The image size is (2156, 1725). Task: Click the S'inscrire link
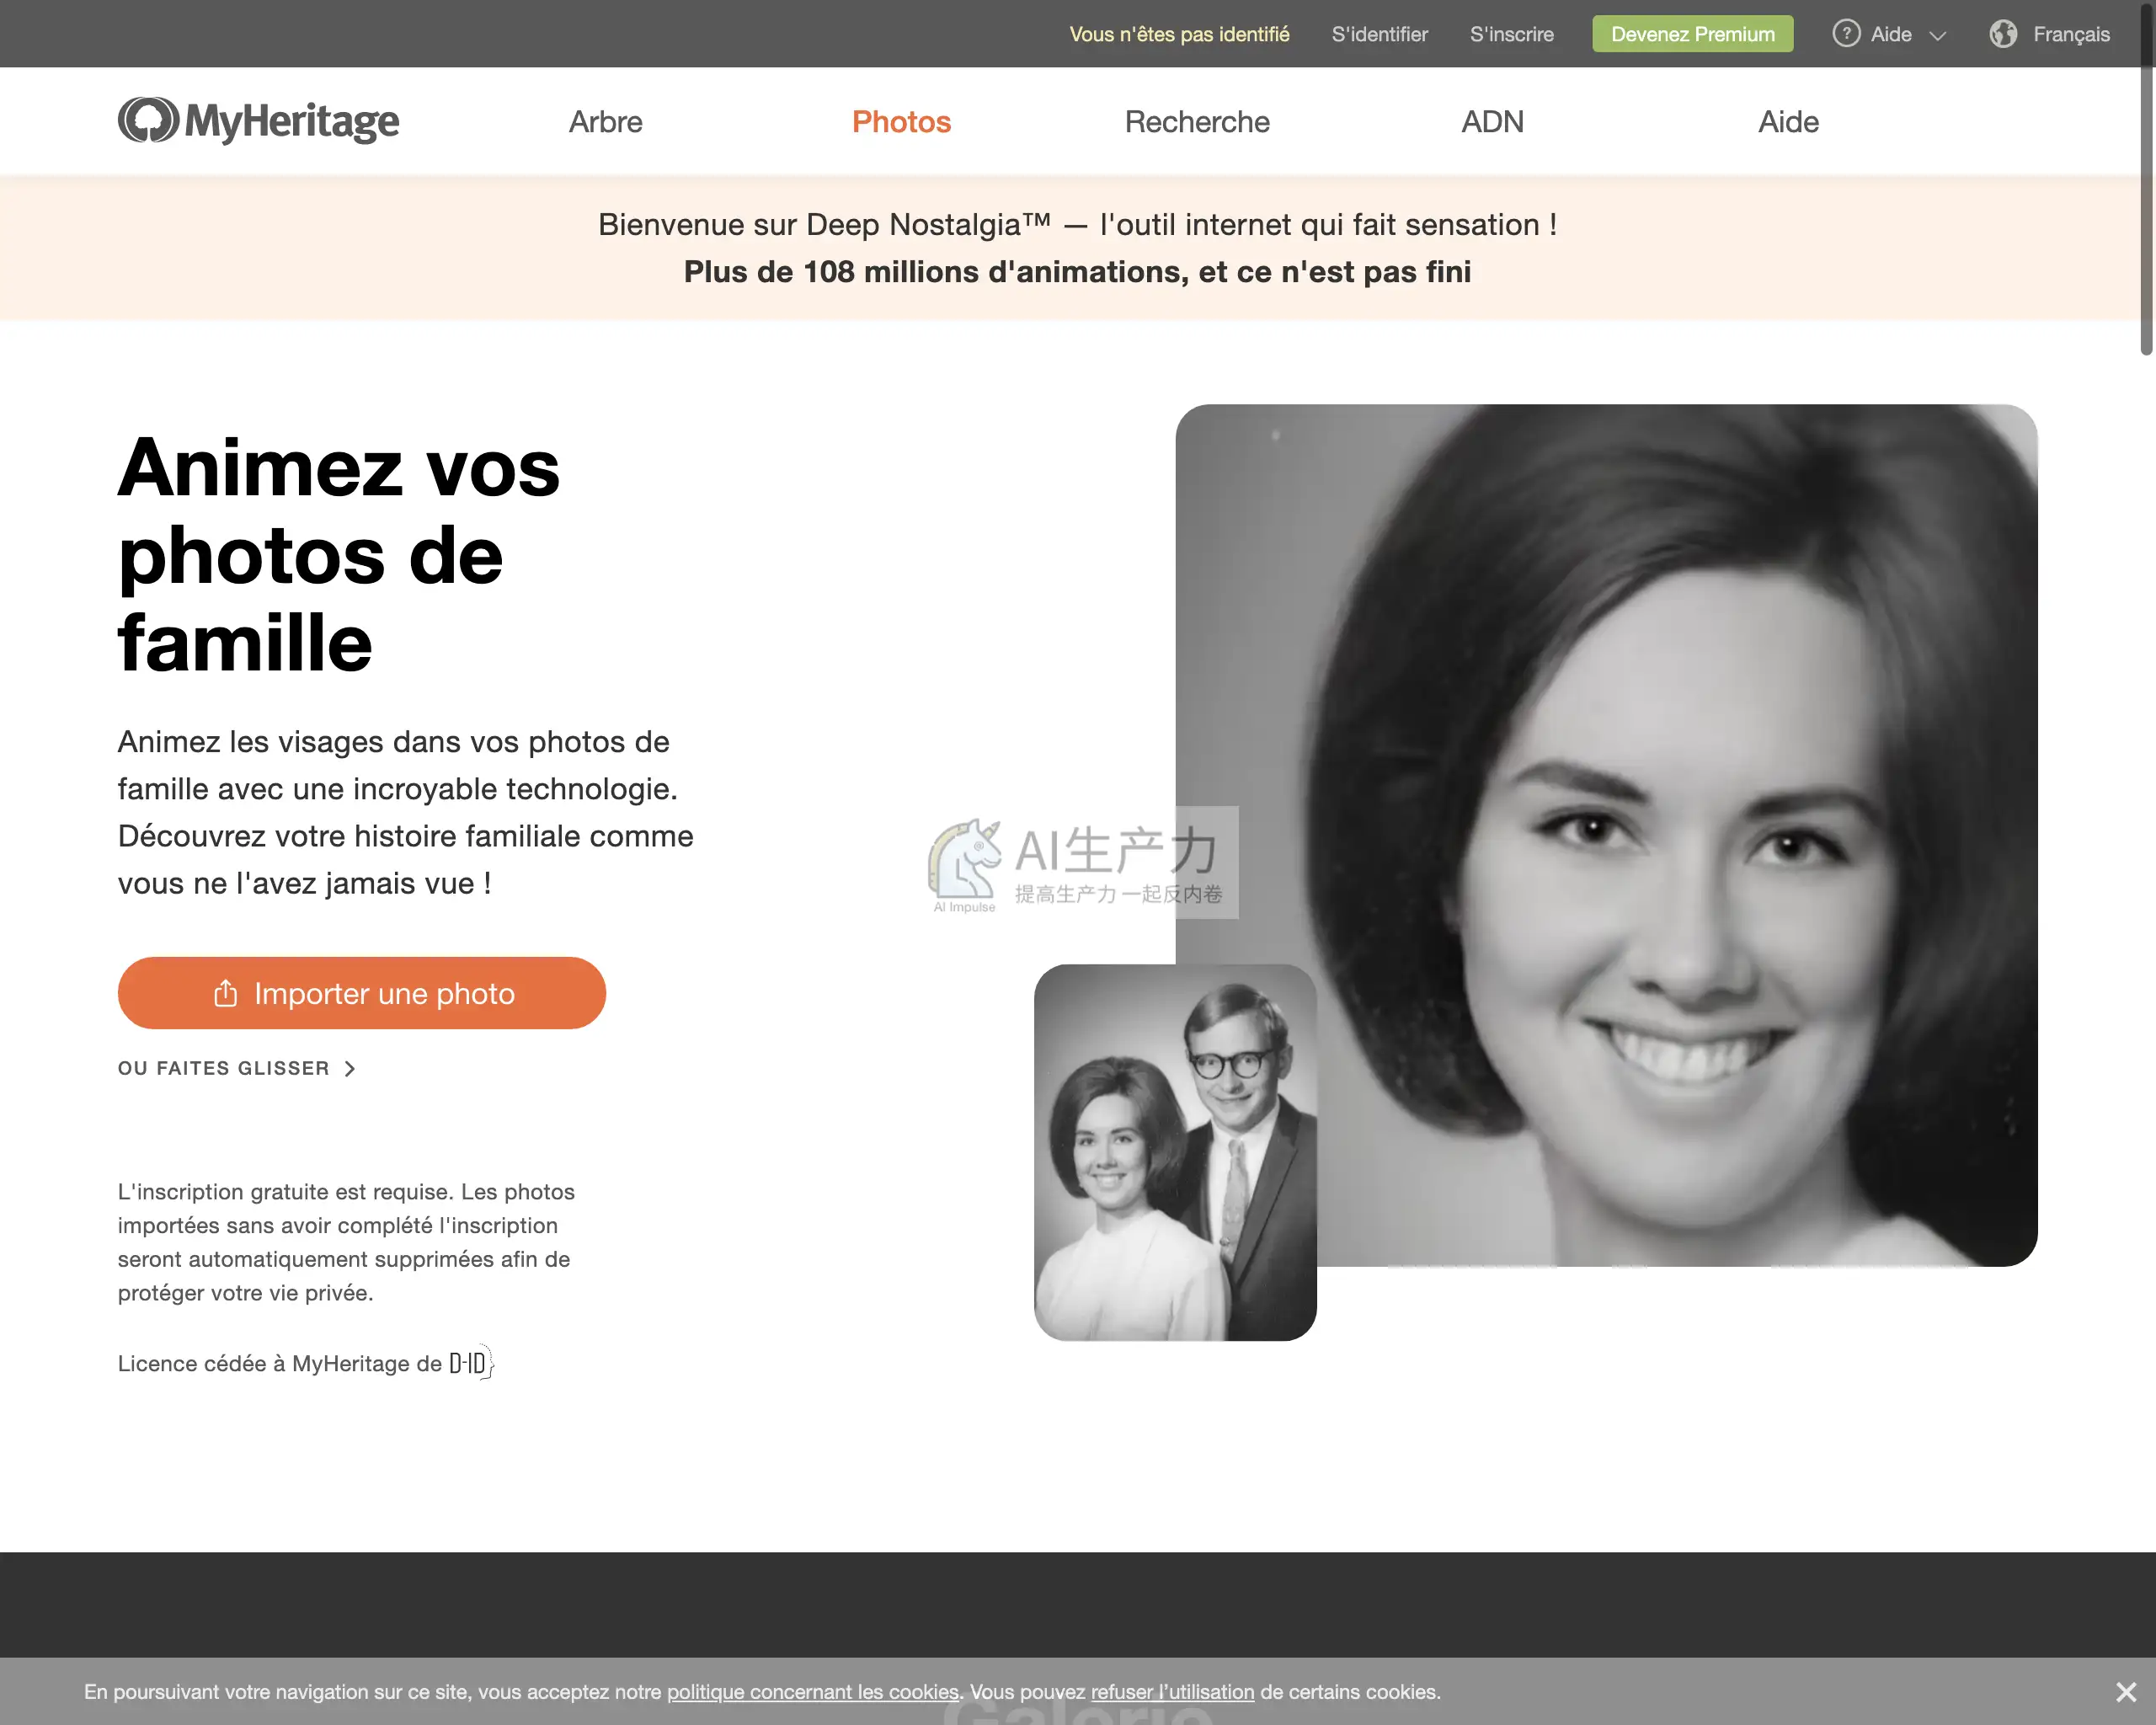[1511, 34]
